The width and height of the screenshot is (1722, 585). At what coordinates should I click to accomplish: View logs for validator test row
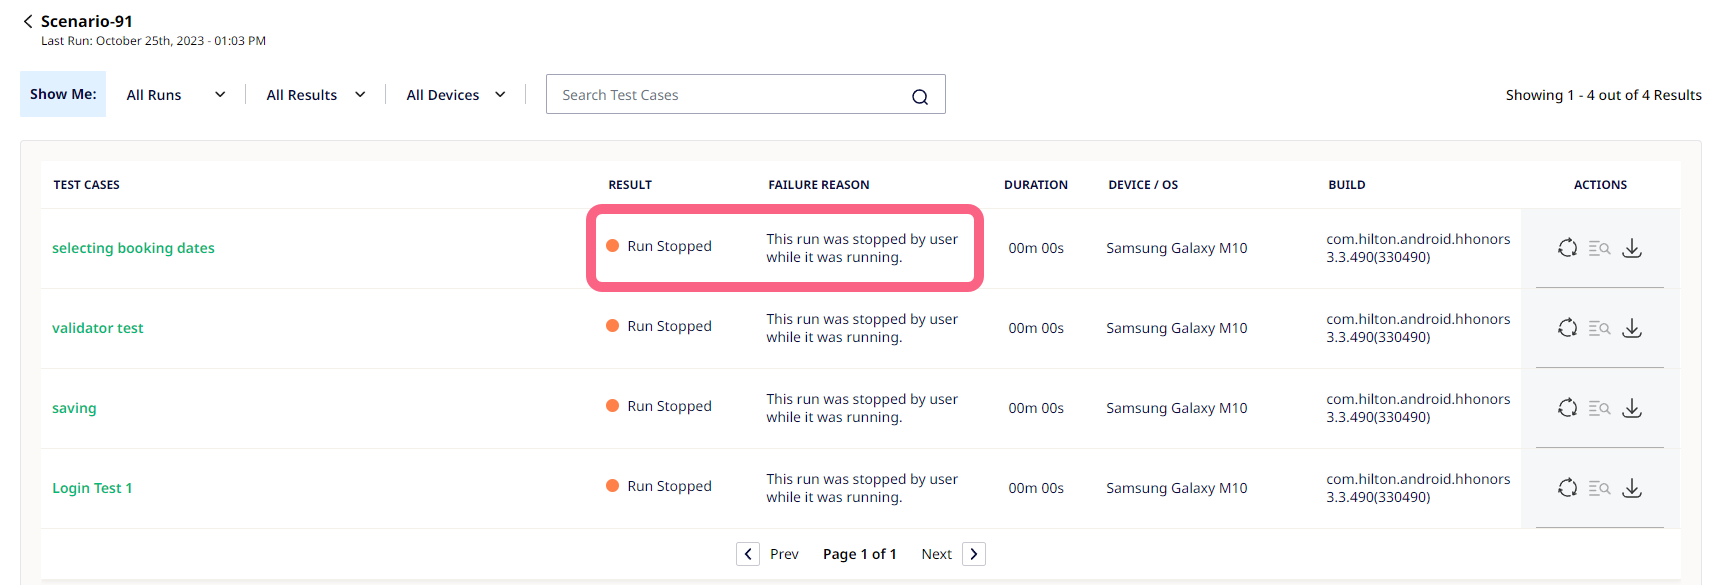(1599, 328)
